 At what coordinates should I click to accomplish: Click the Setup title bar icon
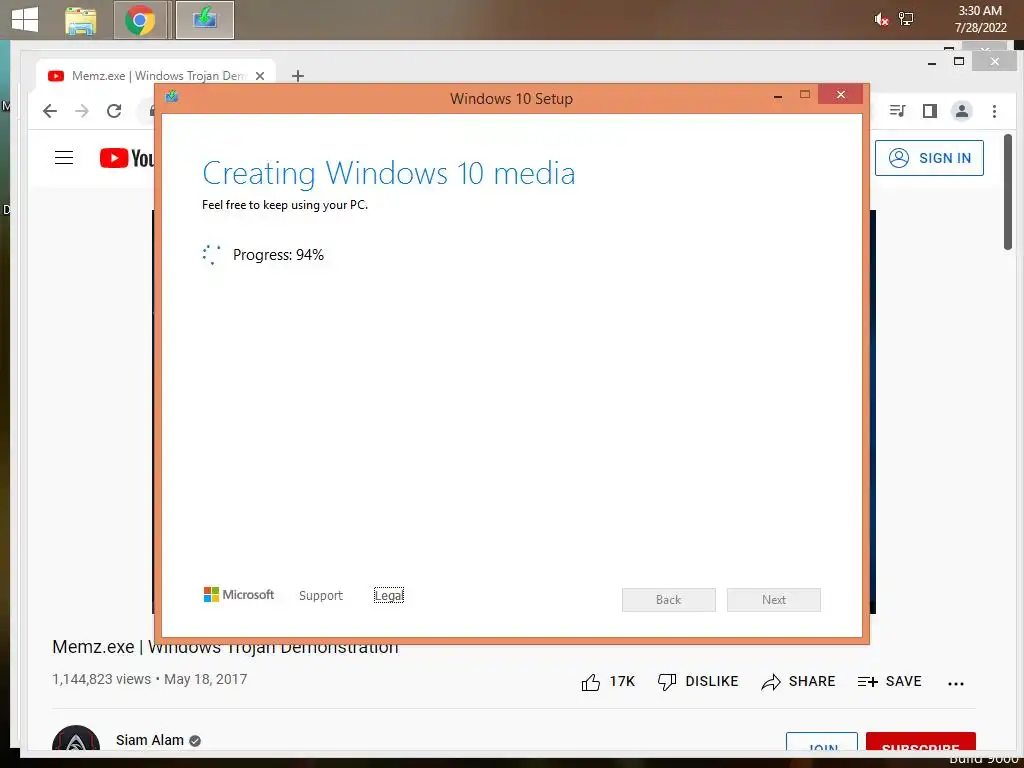coord(172,97)
